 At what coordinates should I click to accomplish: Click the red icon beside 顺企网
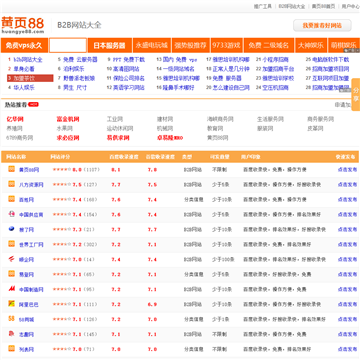[x=12, y=259]
